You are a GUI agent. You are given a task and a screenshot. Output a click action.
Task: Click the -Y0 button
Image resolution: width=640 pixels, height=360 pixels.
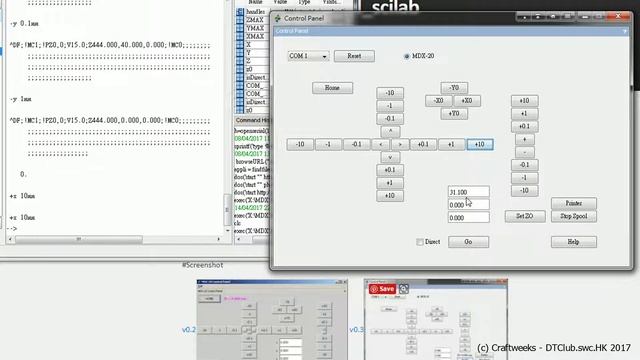pyautogui.click(x=454, y=88)
